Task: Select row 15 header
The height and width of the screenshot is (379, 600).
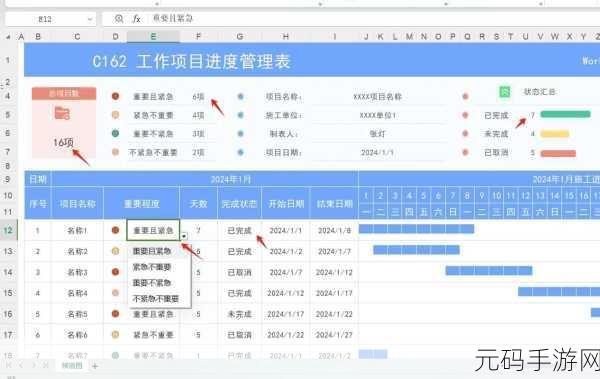Action: [8, 293]
